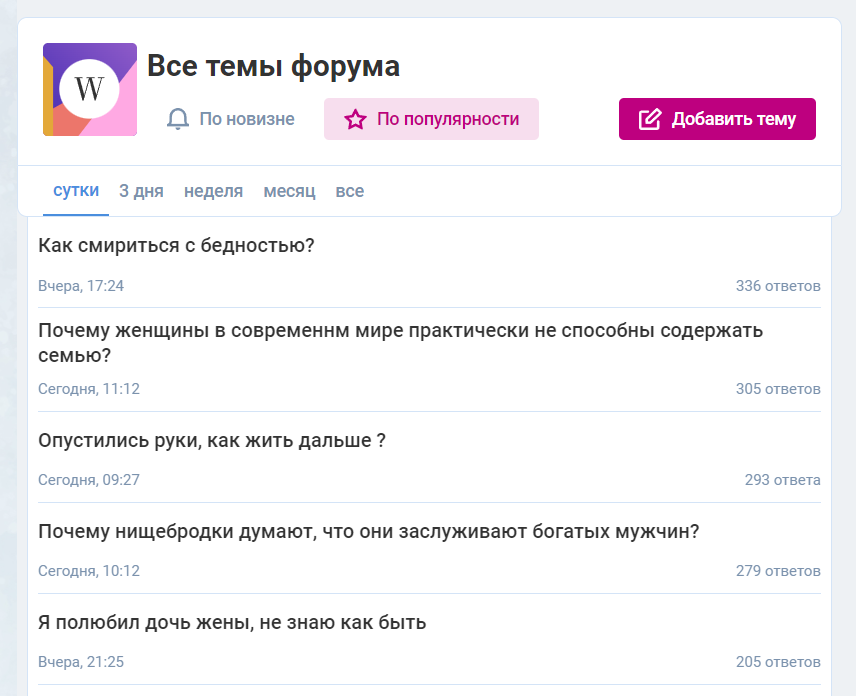Open topic Опустились руки, как жить дальше

click(212, 440)
